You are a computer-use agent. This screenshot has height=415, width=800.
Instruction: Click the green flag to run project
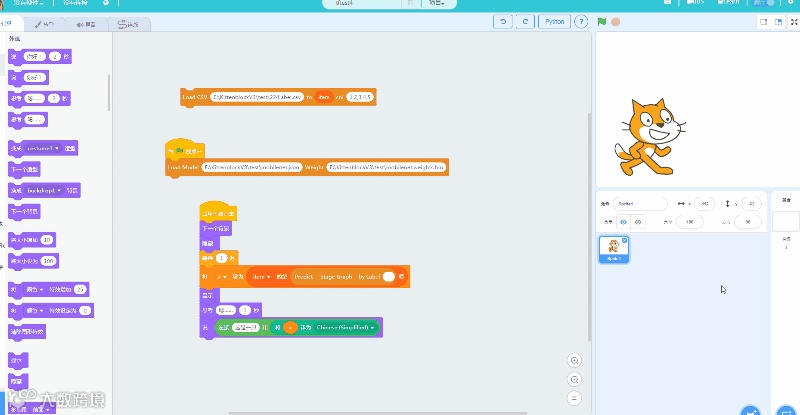(602, 22)
